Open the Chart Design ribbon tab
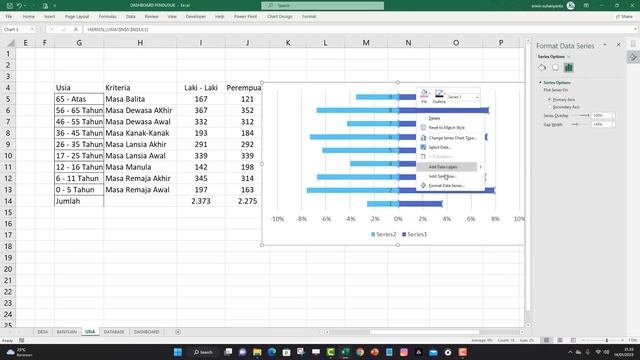The width and height of the screenshot is (640, 360). coord(280,17)
